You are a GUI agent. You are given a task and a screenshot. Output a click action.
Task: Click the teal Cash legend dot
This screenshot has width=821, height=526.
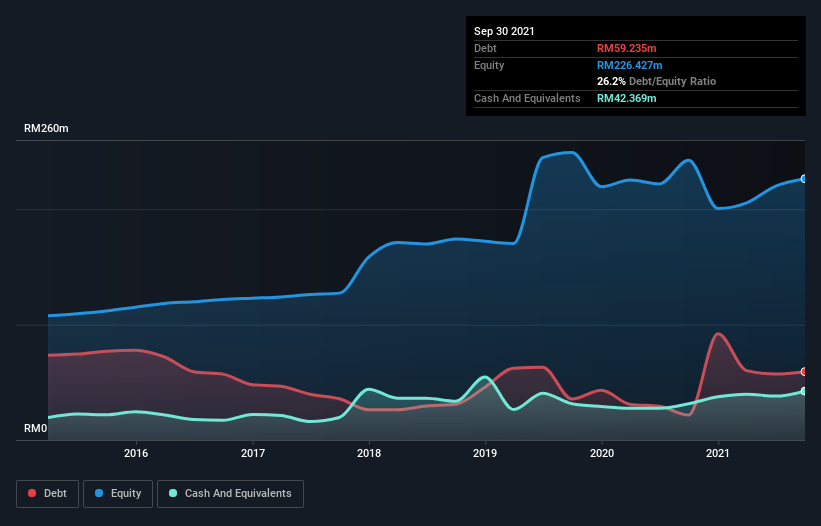coord(173,493)
